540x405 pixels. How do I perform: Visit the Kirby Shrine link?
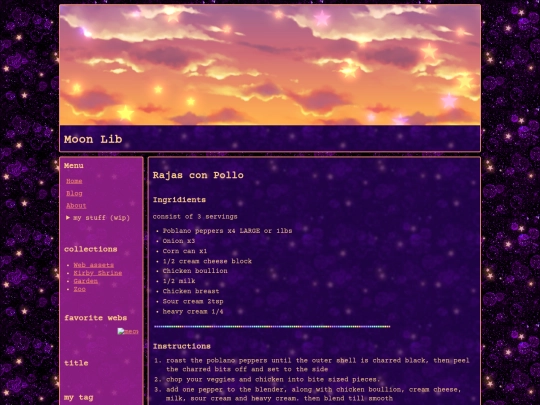click(98, 273)
